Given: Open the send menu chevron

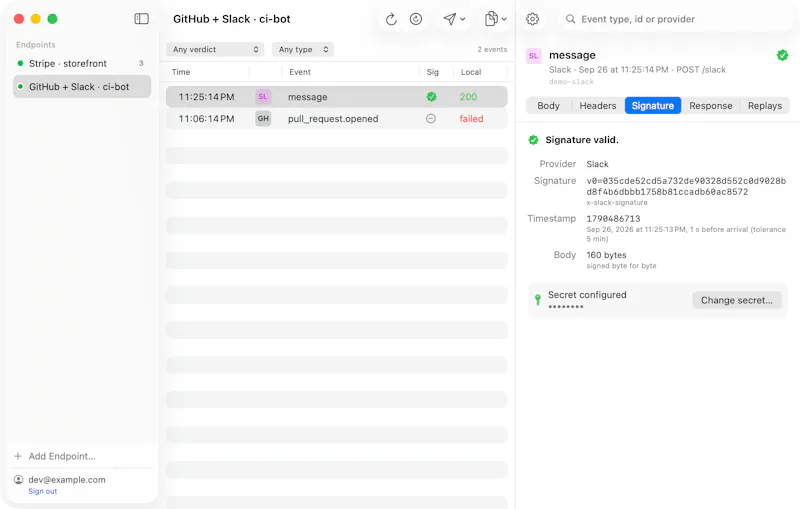Looking at the screenshot, I should pos(463,19).
